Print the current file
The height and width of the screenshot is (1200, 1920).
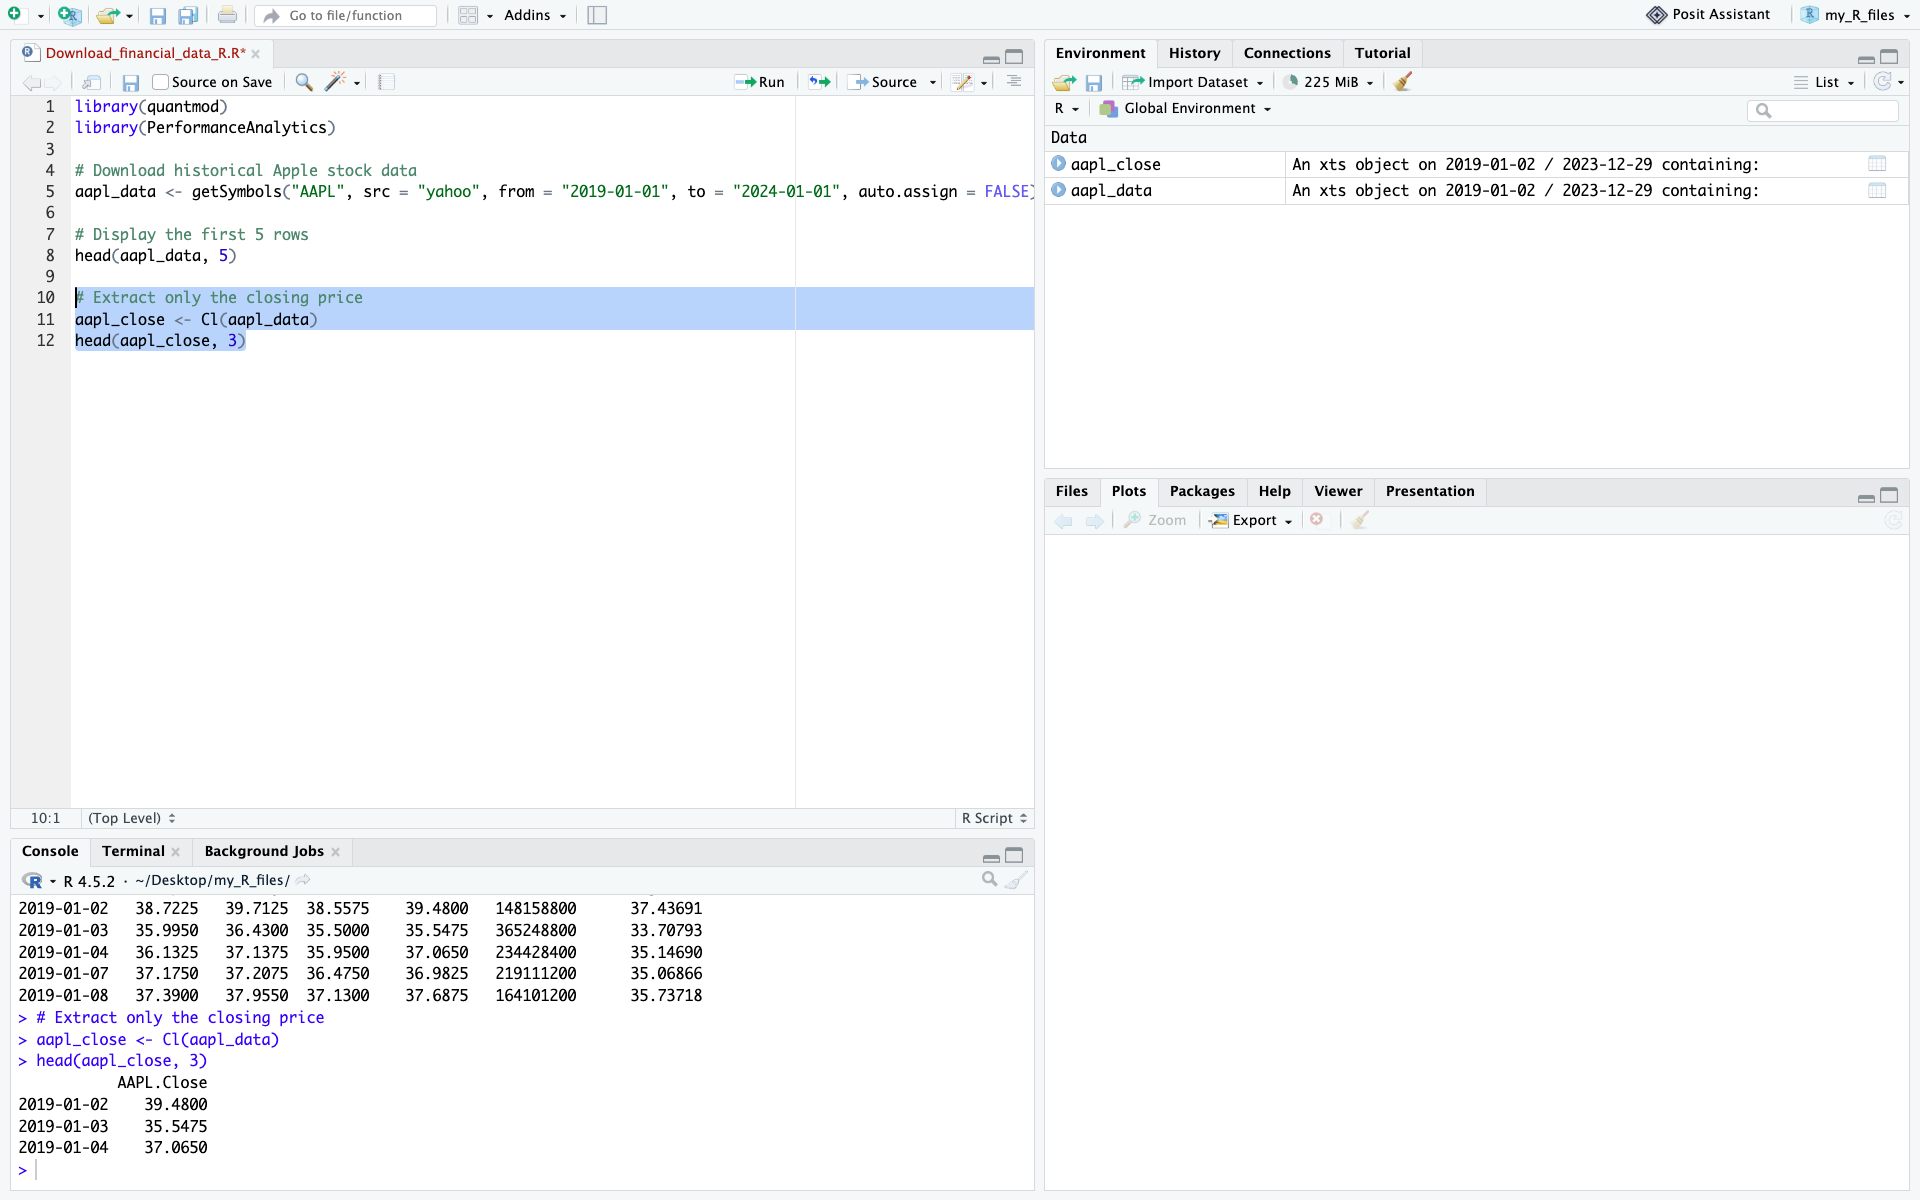pyautogui.click(x=228, y=15)
